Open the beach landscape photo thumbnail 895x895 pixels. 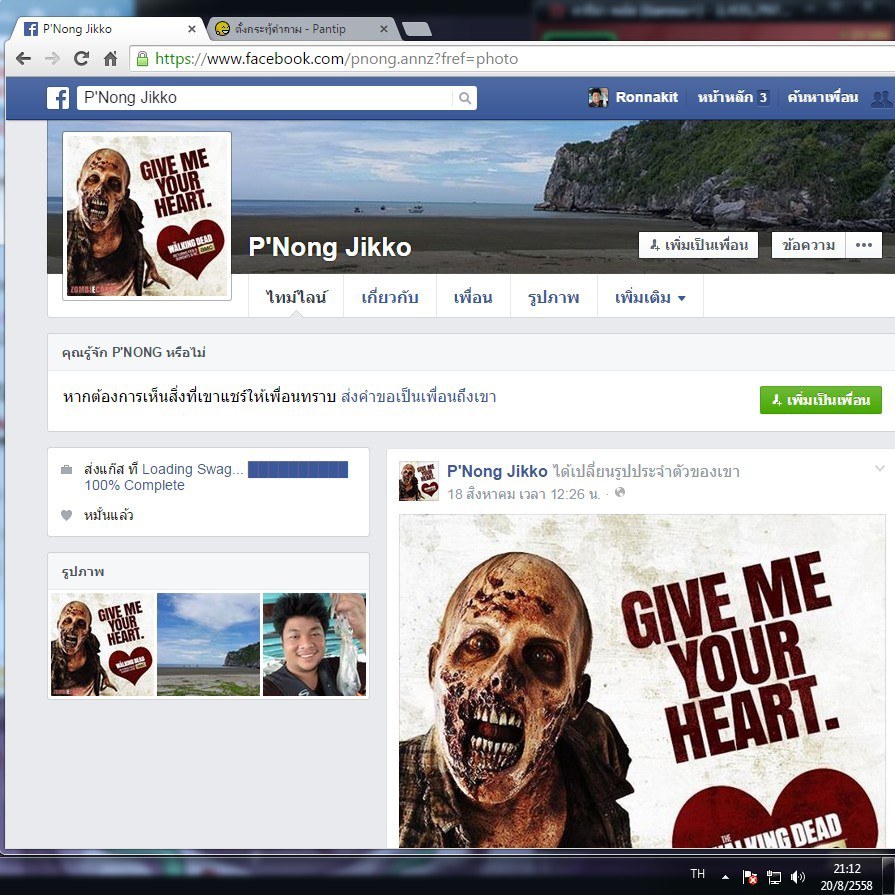click(x=208, y=644)
